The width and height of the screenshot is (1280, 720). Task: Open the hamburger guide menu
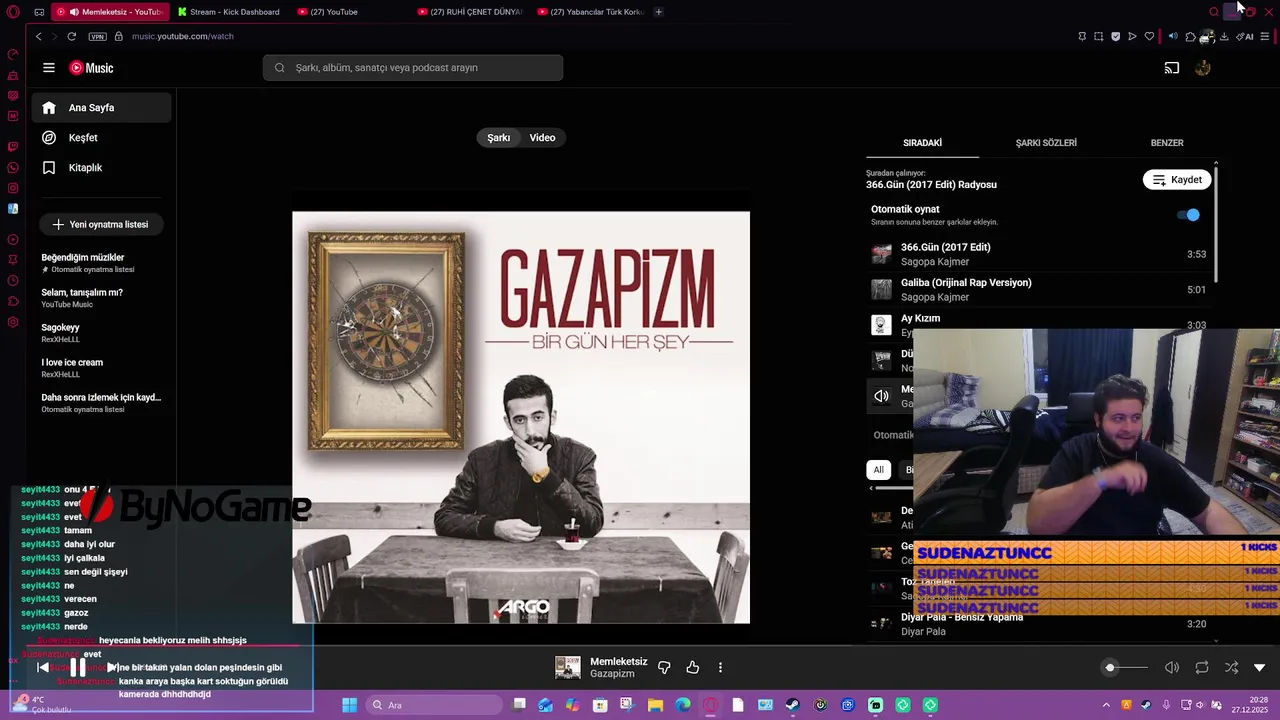tap(48, 68)
